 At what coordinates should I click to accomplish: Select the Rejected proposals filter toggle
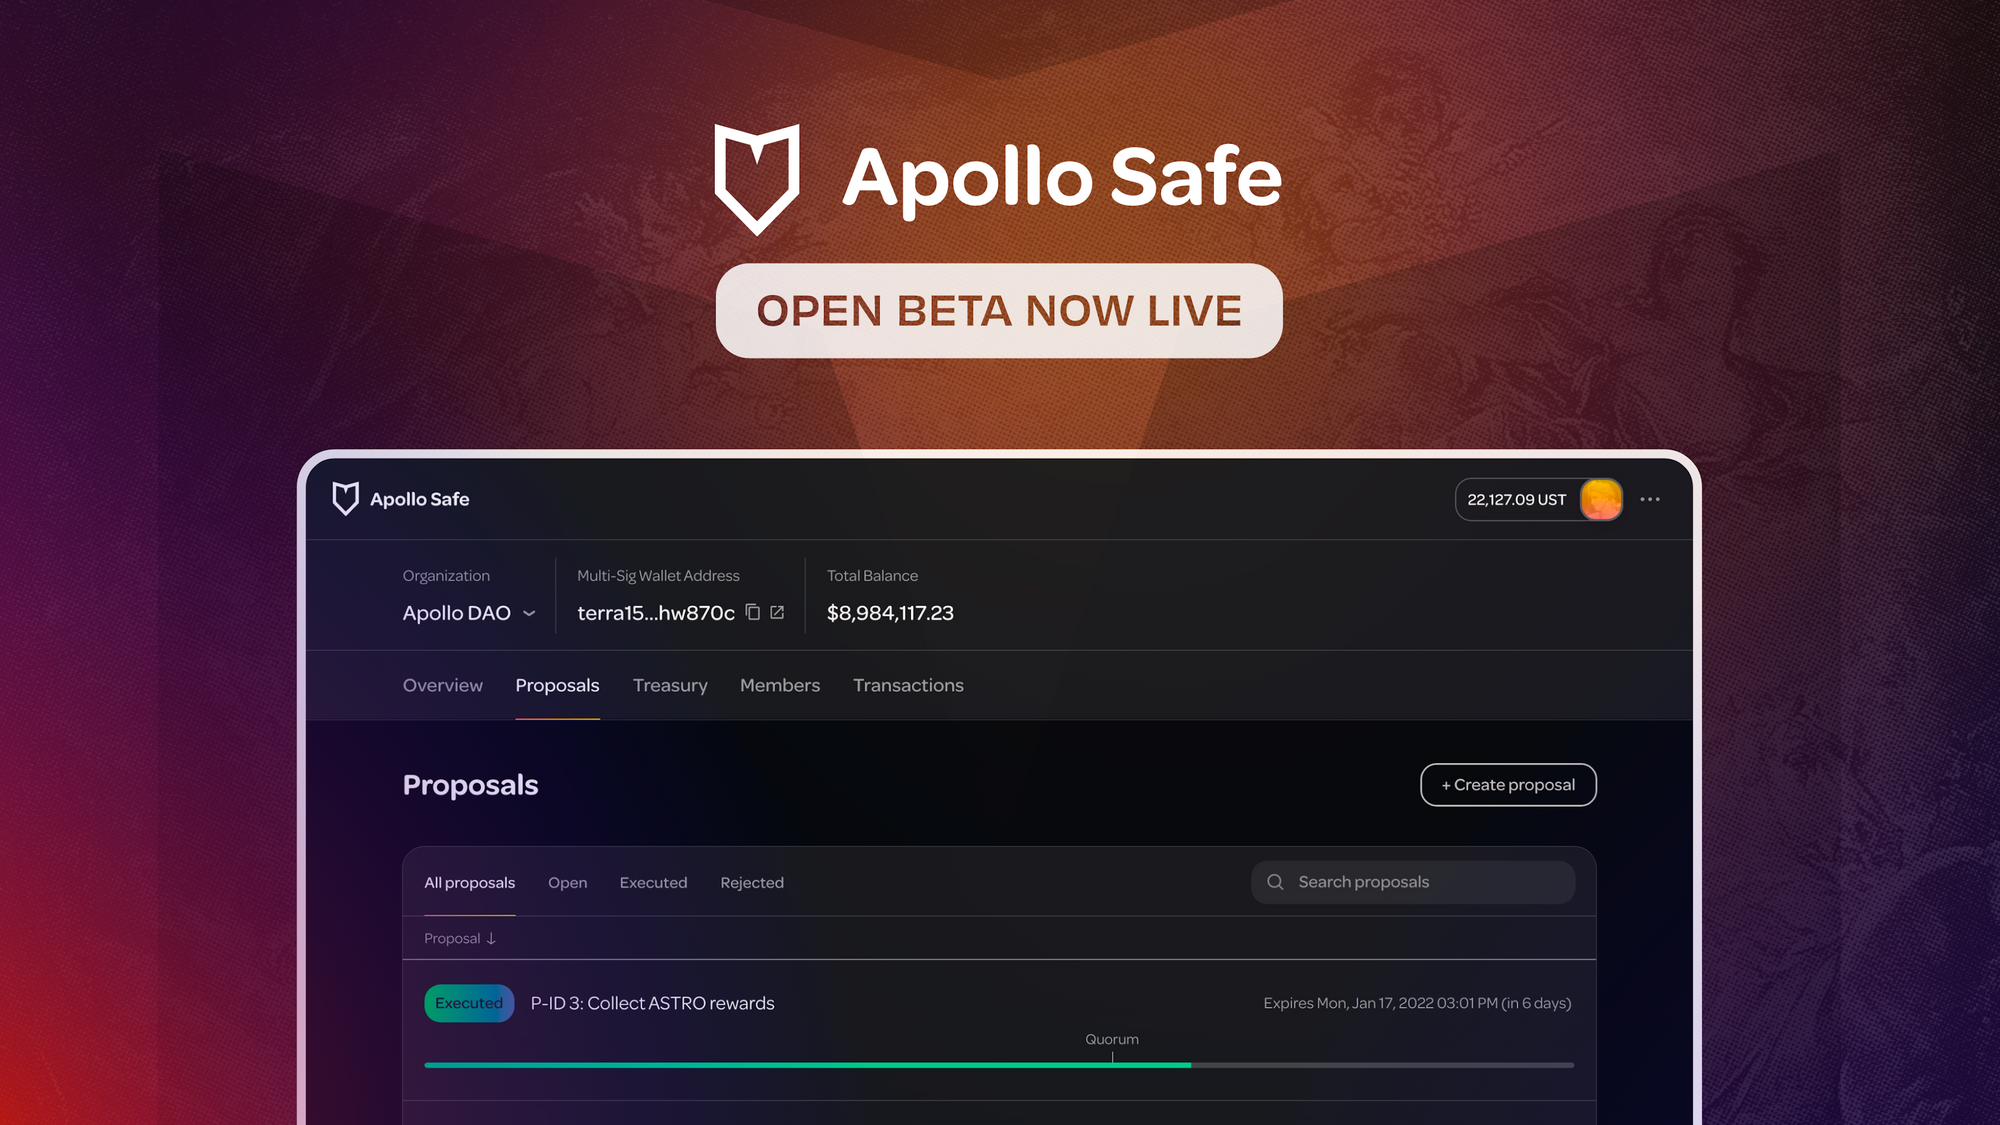(751, 882)
